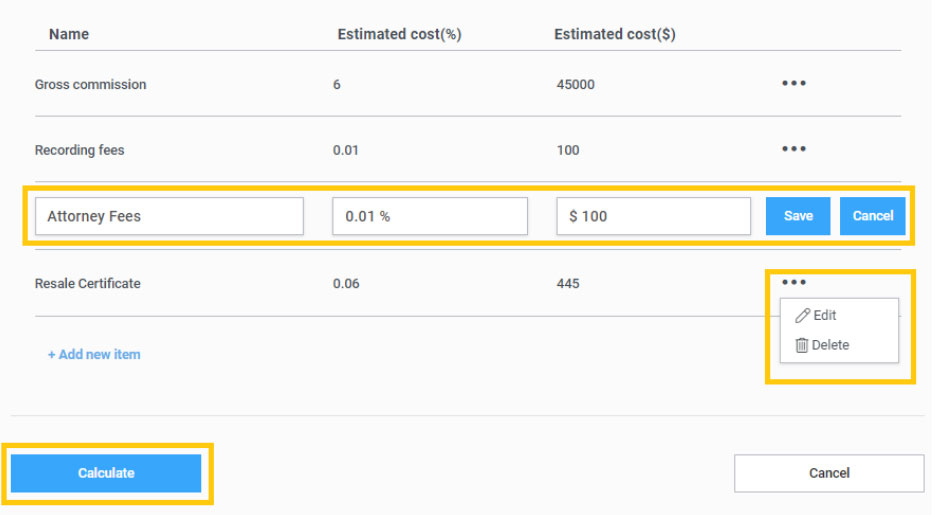Image resolution: width=935 pixels, height=515 pixels.
Task: Click the Add new item link
Action: pos(94,354)
